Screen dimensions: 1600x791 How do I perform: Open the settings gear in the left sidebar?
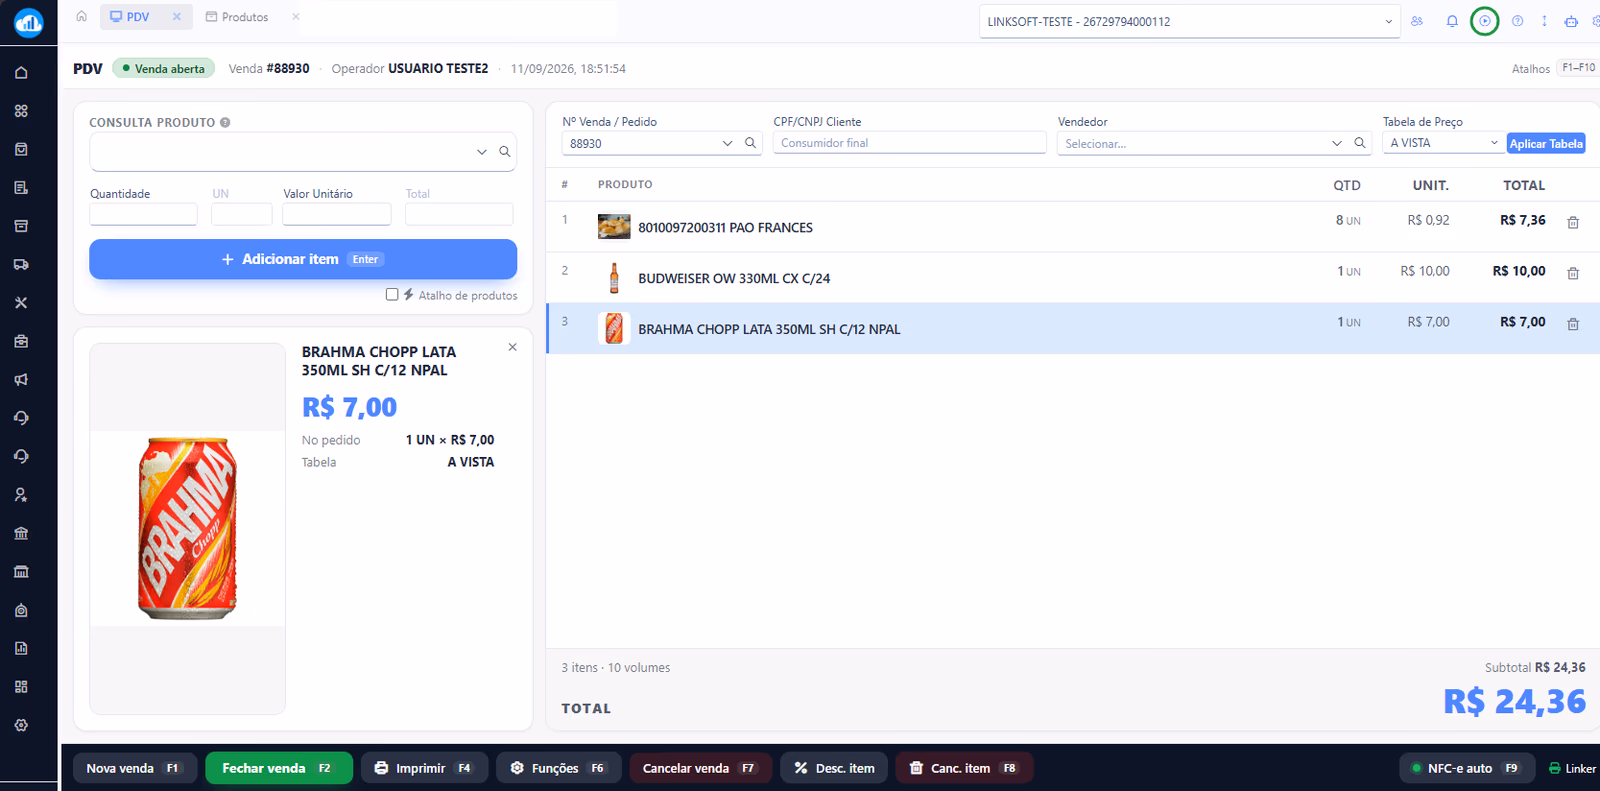(x=21, y=725)
